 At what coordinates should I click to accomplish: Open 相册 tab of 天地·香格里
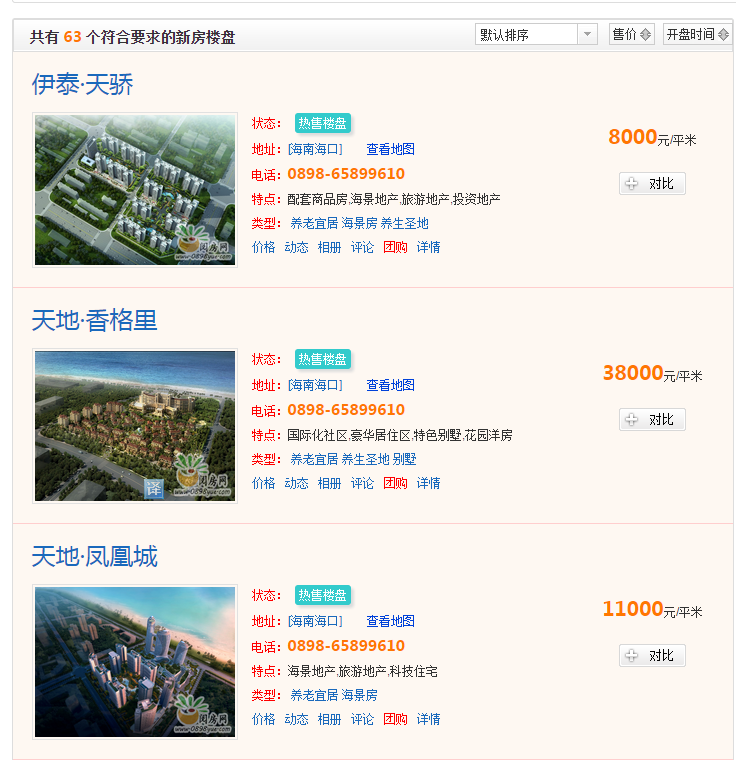pyautogui.click(x=330, y=483)
